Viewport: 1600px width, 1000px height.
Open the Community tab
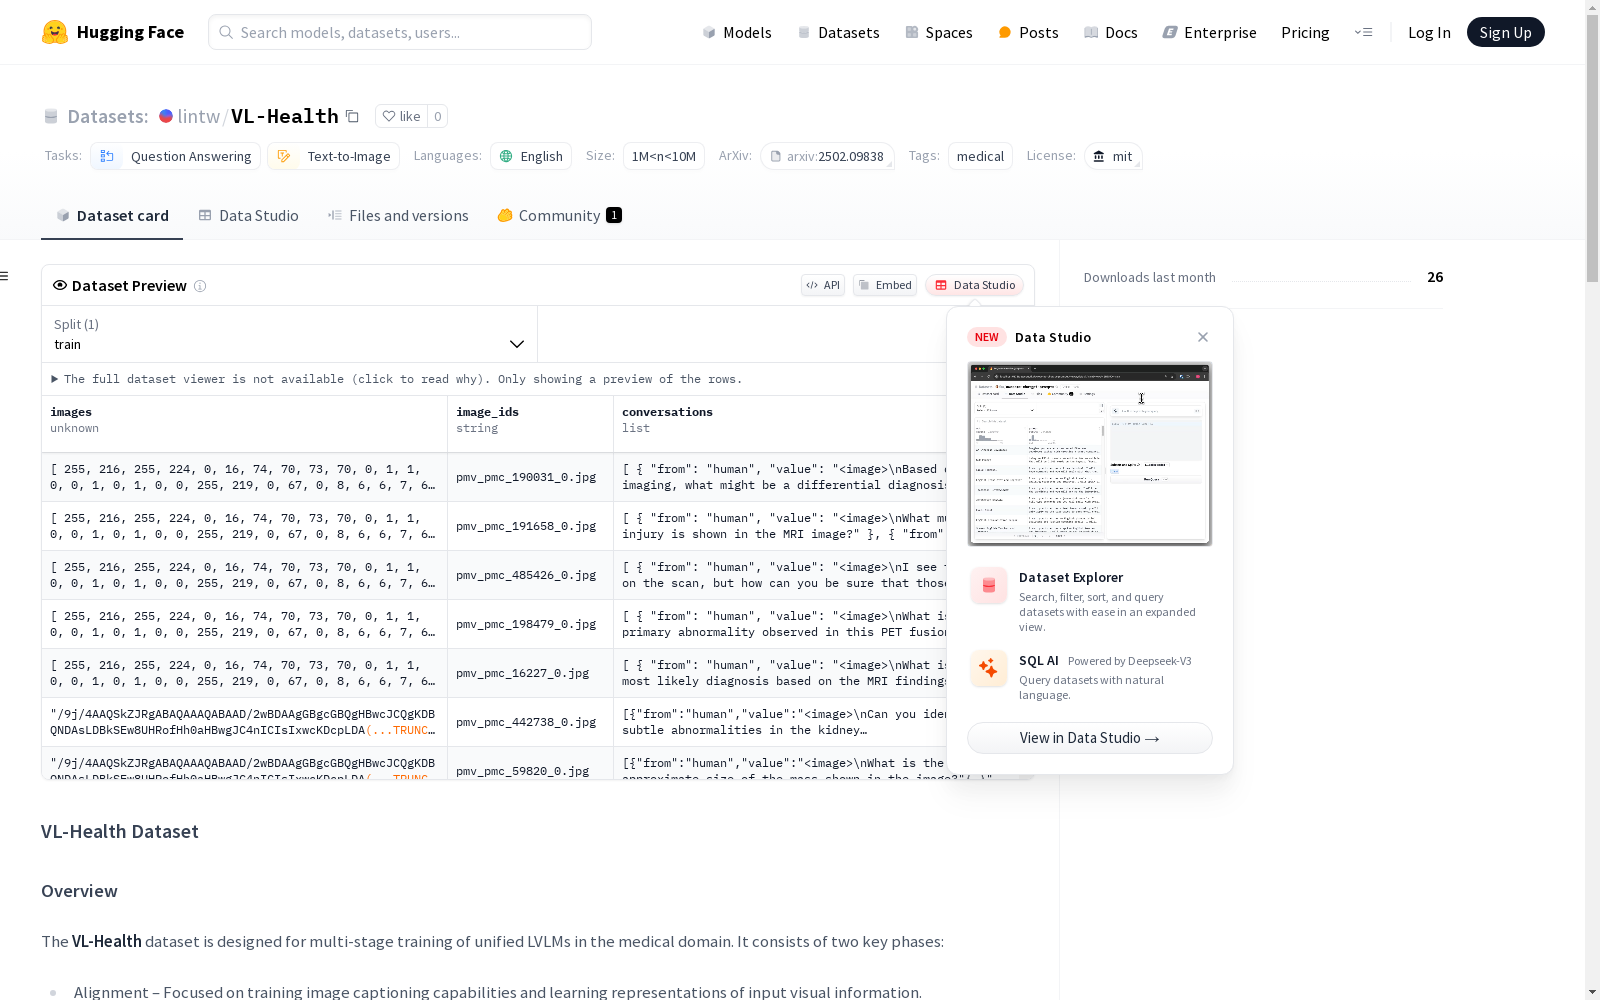[x=559, y=216]
